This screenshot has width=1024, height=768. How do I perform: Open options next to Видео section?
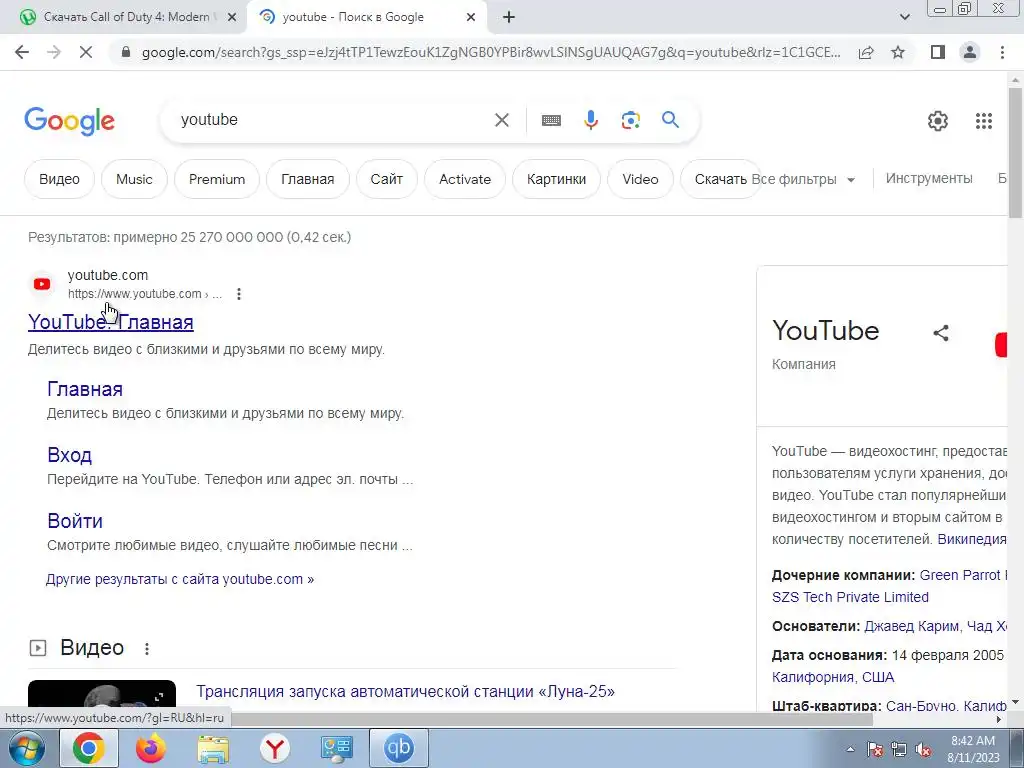147,648
